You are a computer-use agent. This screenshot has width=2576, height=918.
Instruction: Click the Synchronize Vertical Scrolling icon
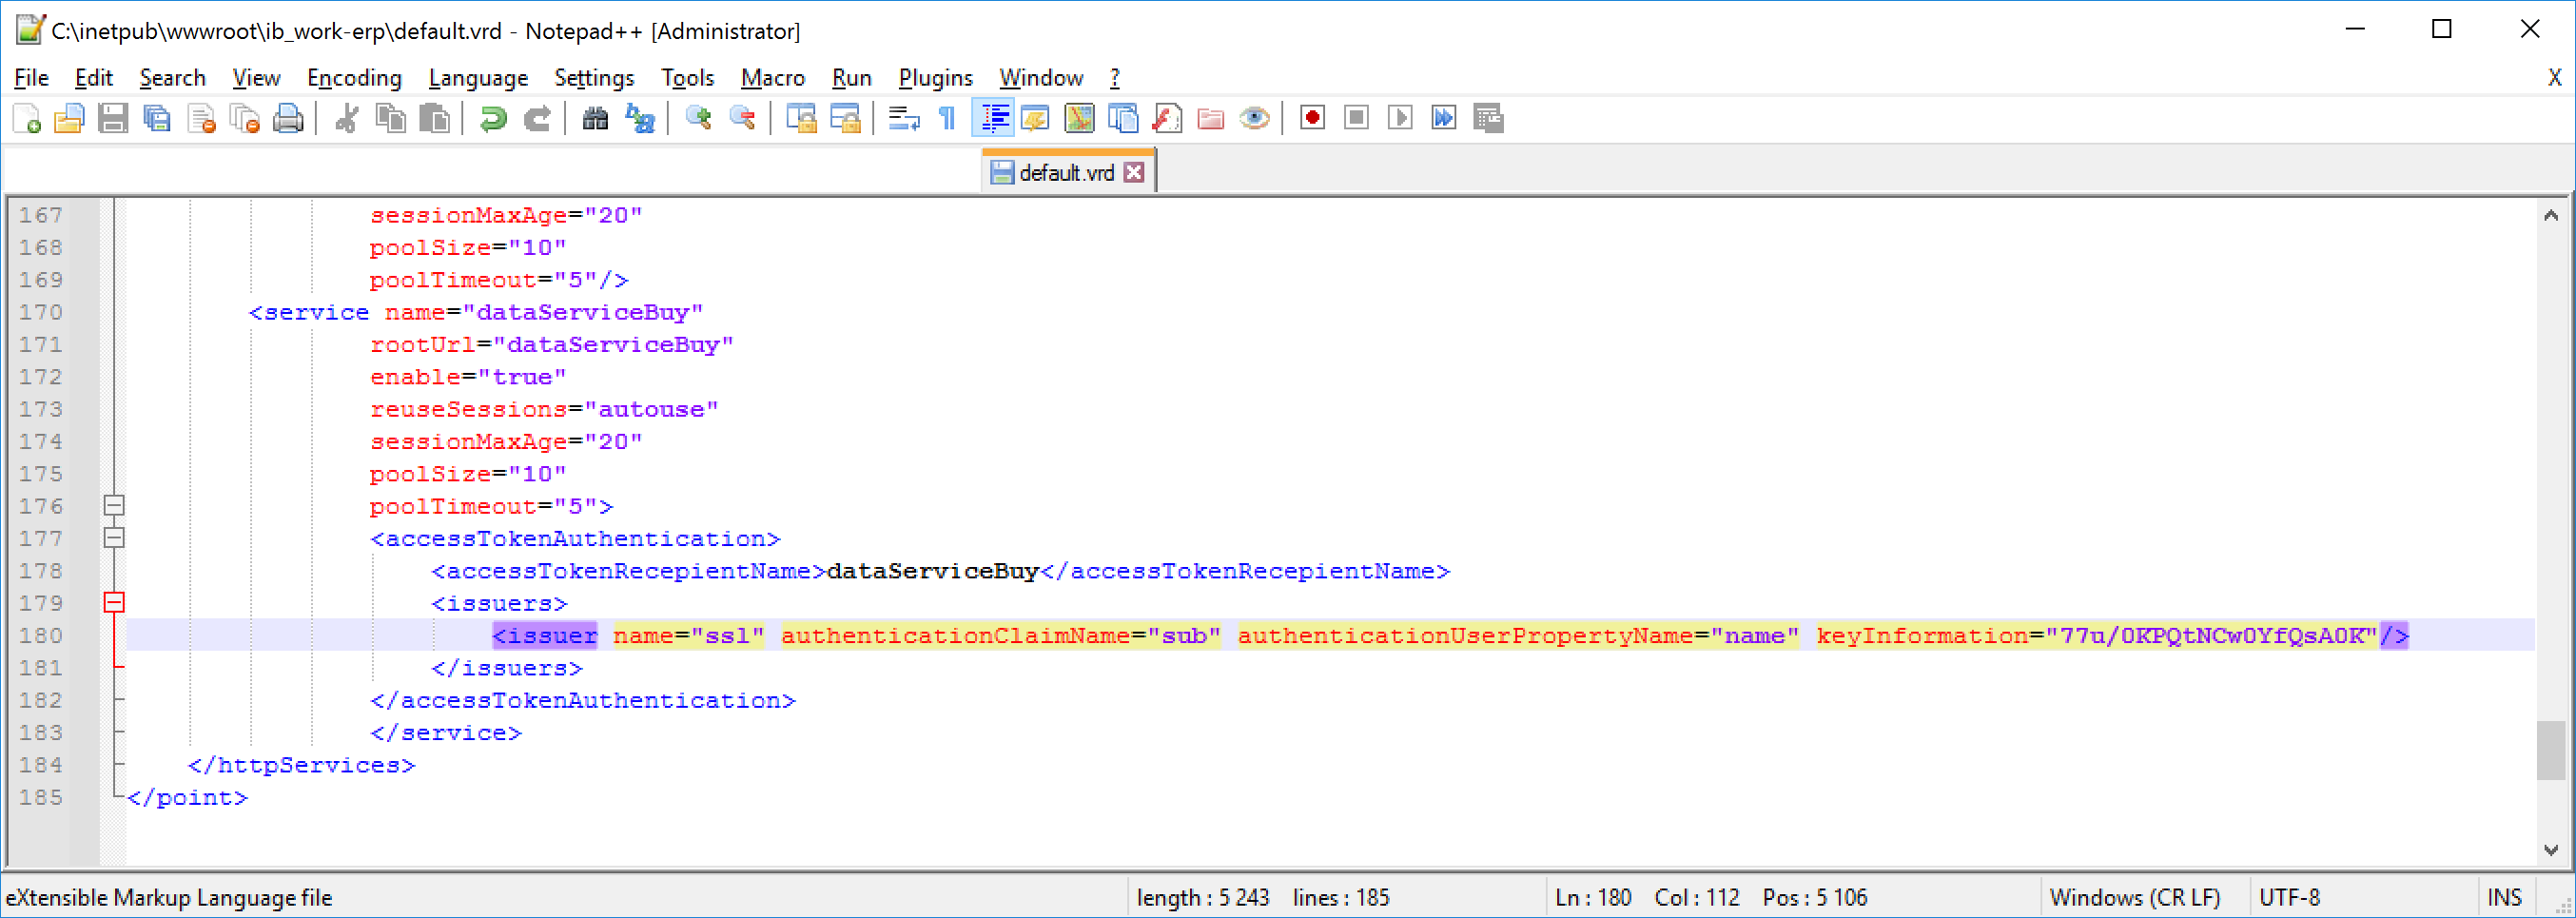pyautogui.click(x=801, y=119)
